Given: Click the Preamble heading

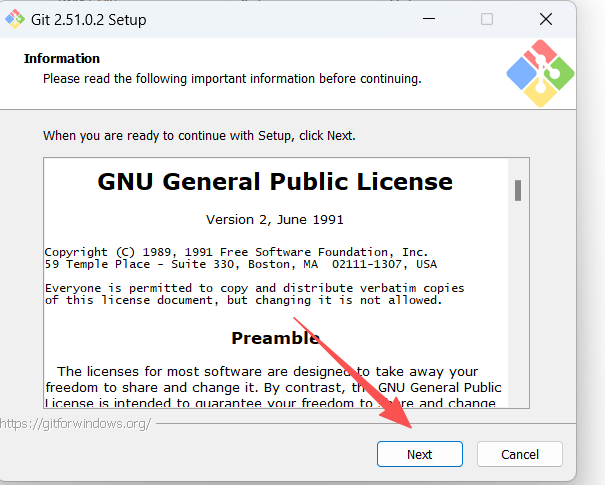Looking at the screenshot, I should (275, 338).
